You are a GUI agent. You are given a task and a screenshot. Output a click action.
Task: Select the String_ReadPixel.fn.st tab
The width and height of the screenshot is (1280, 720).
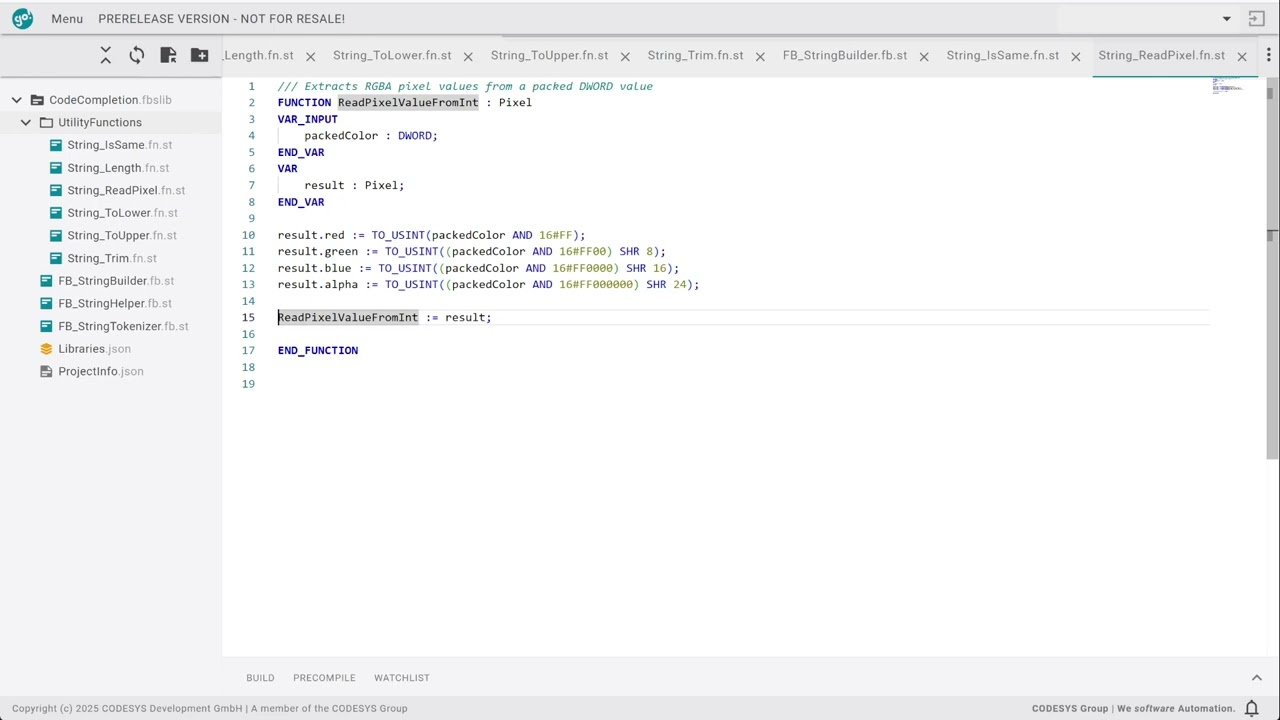[x=1161, y=56]
